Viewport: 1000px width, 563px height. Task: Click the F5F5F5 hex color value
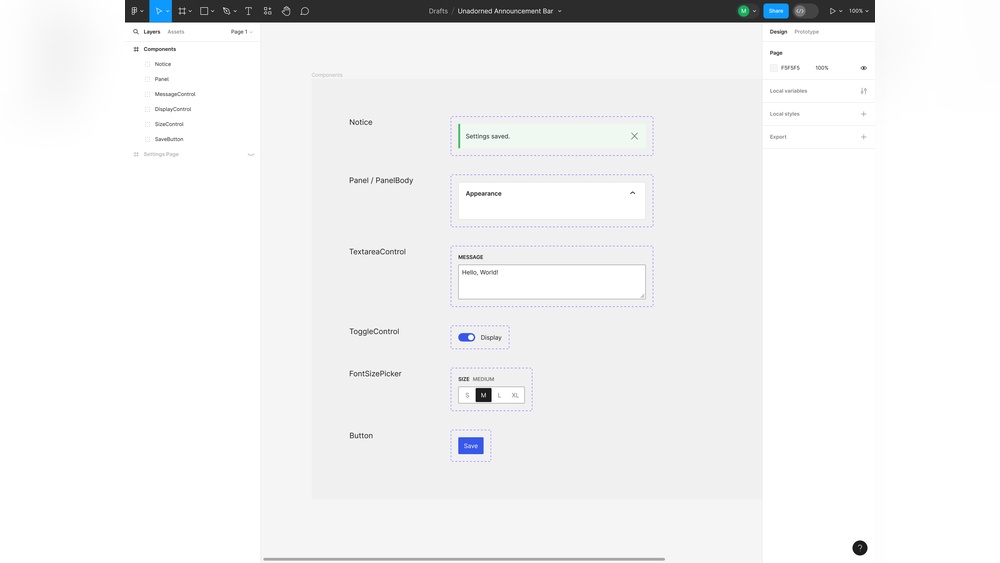coord(790,68)
